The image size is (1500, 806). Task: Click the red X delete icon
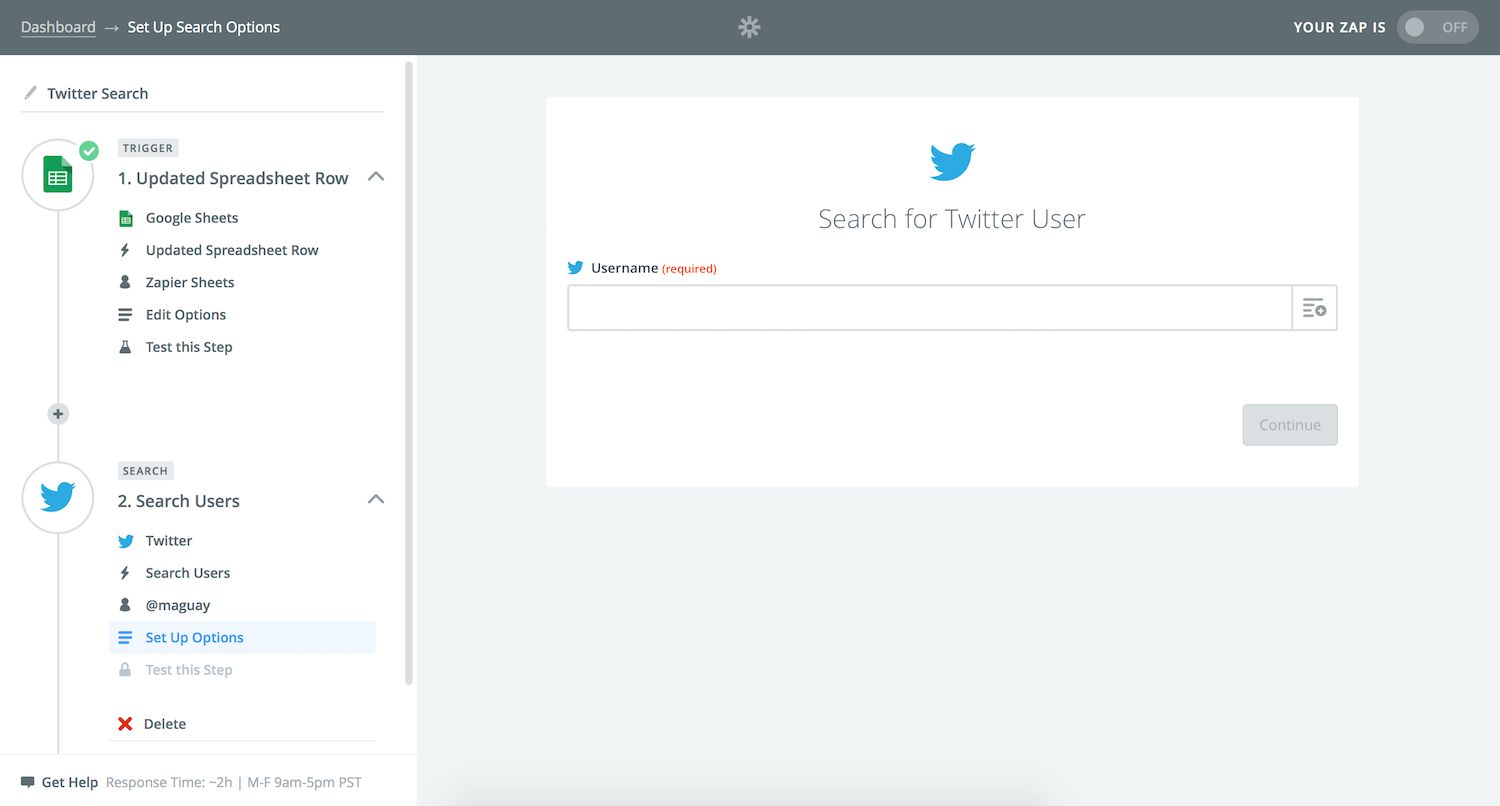click(125, 724)
